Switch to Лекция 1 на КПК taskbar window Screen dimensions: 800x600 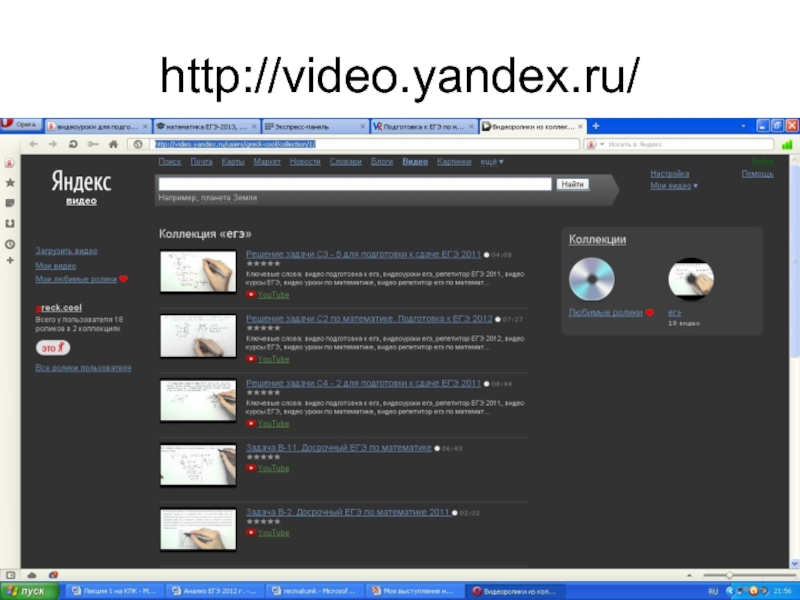pos(114,591)
